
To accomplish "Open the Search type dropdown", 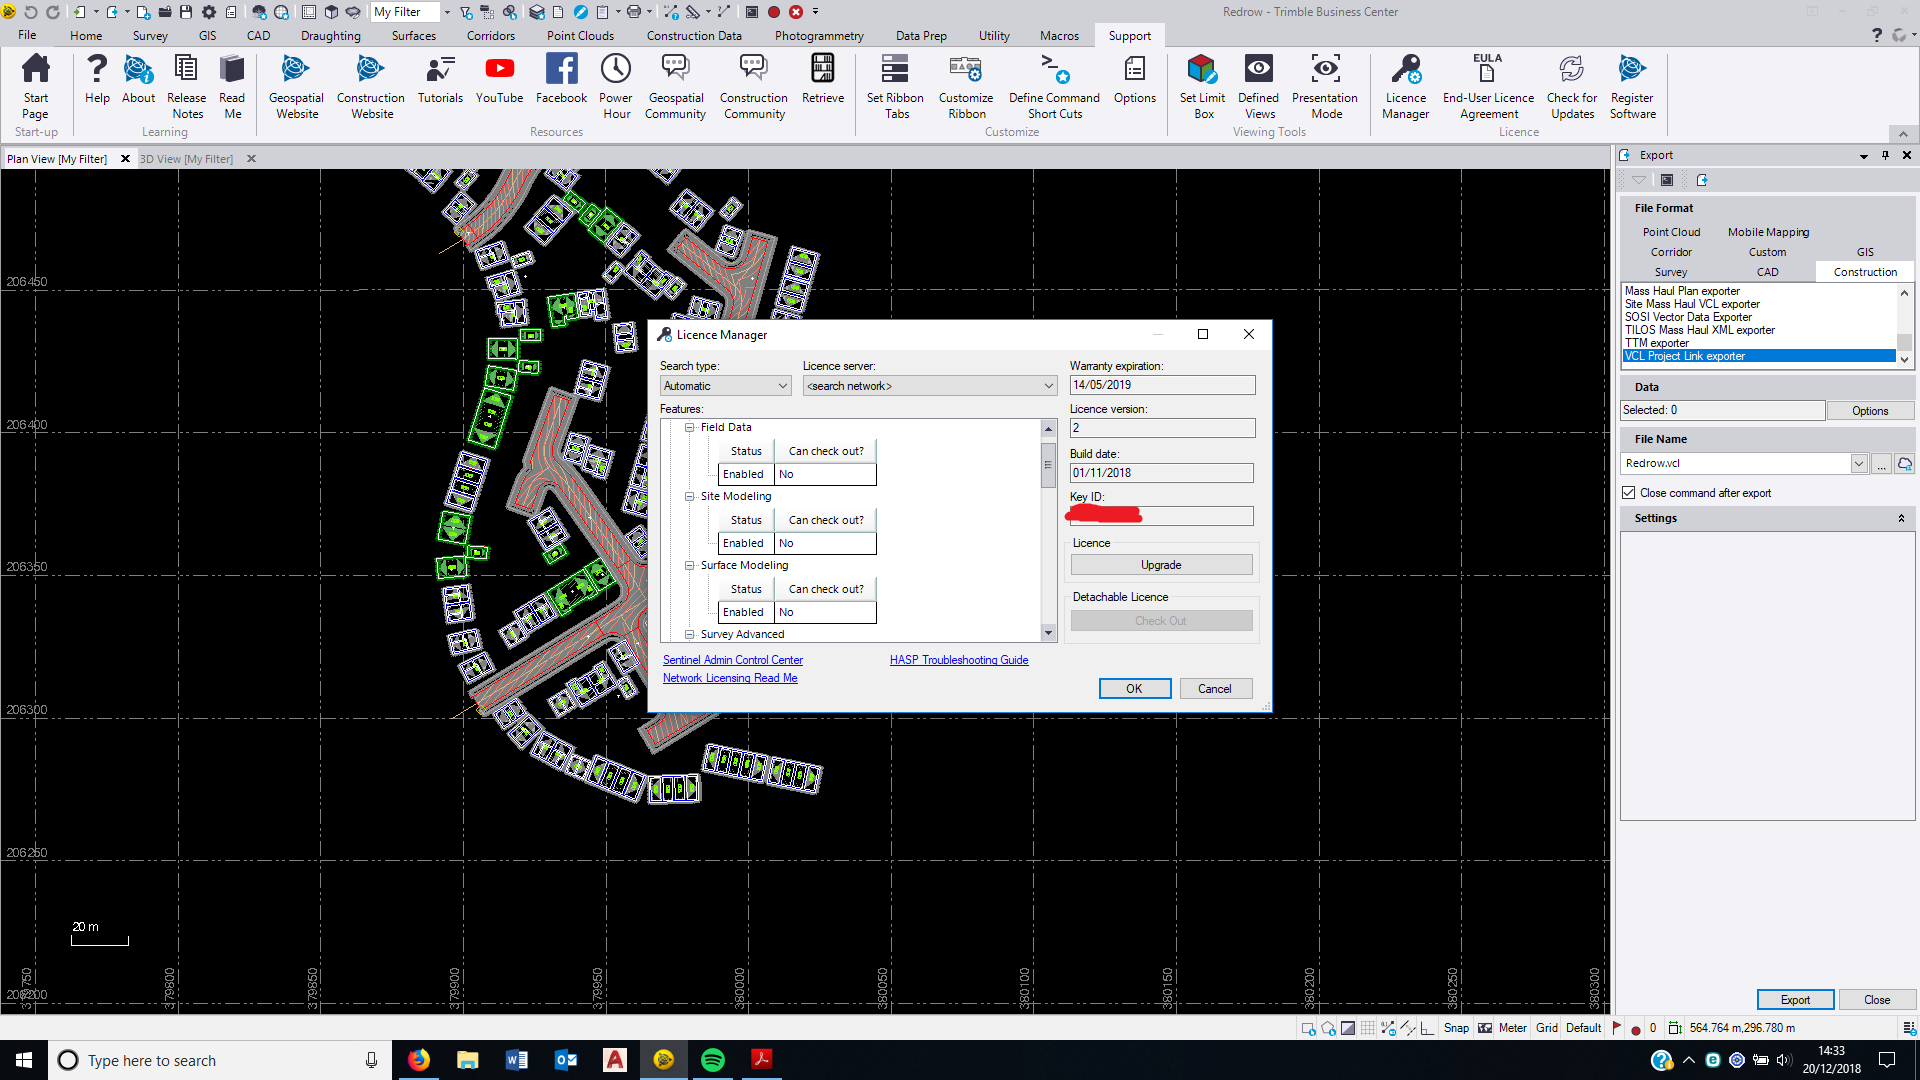I will tap(782, 385).
